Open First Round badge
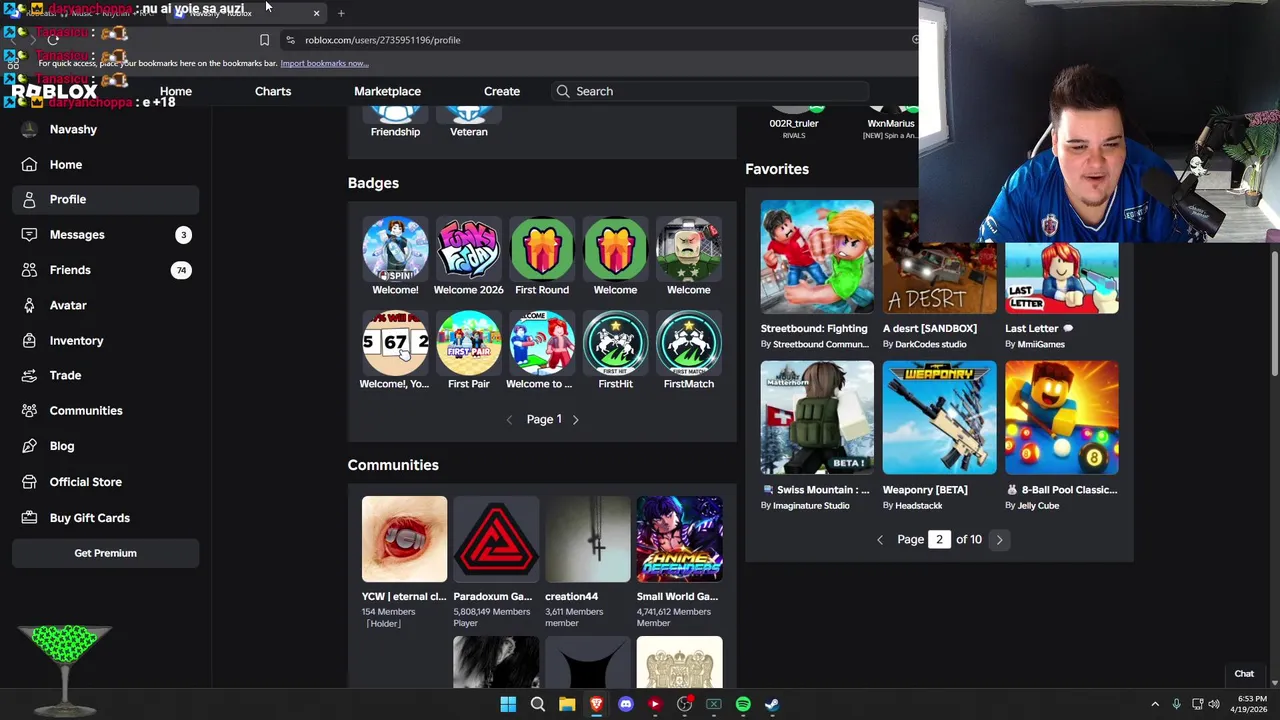Screen dimensions: 1280x720 (542, 256)
